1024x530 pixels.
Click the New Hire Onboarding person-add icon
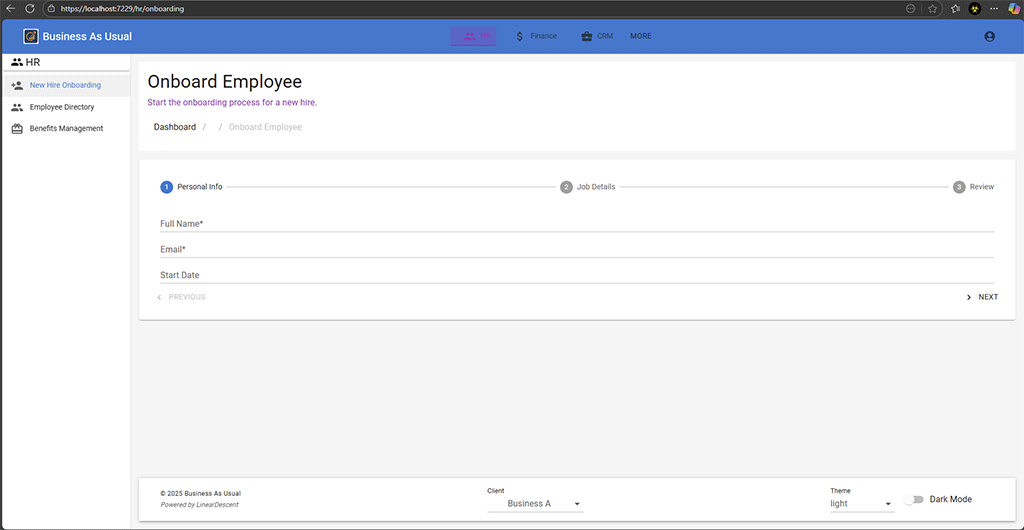[x=17, y=86]
